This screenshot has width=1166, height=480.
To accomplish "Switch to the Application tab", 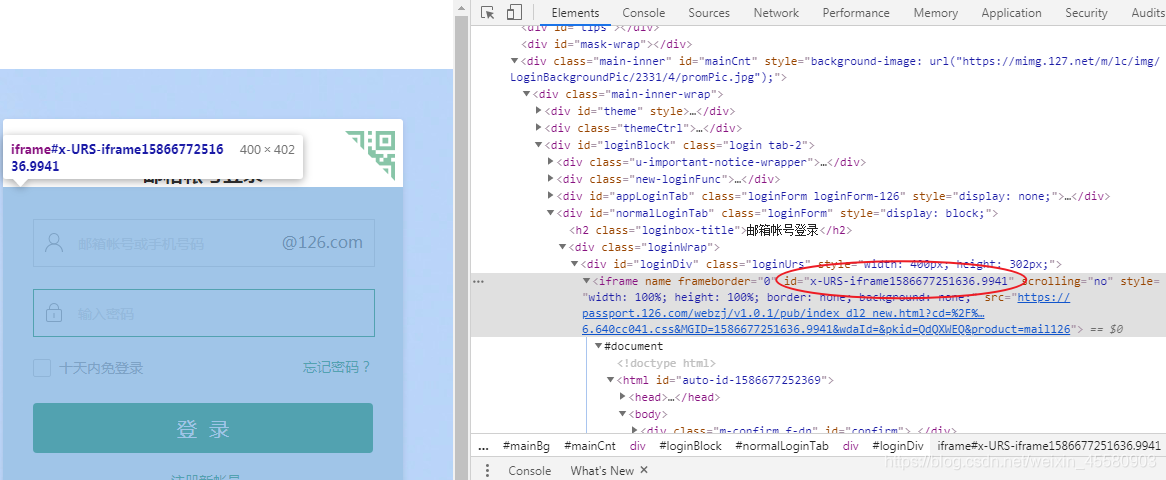I will 1011,13.
